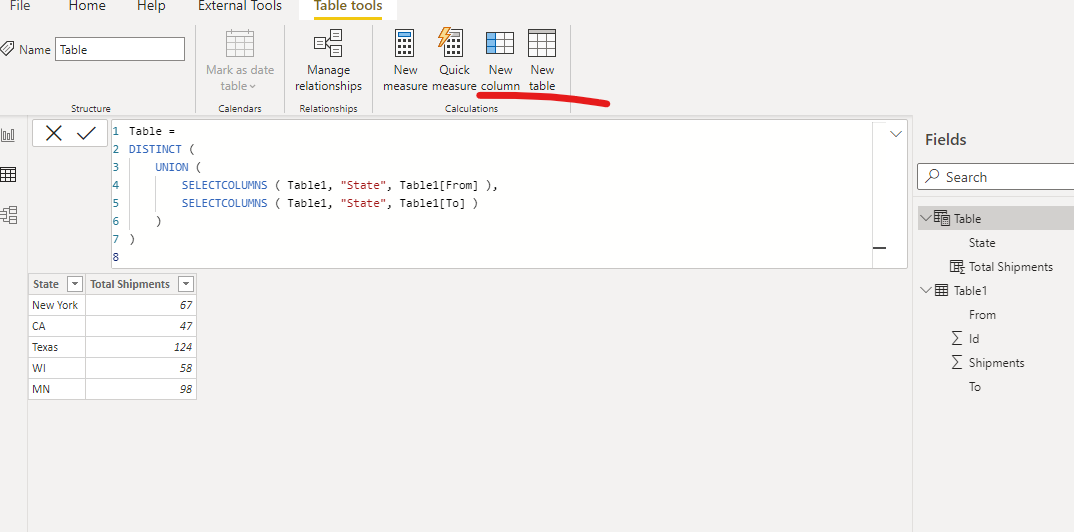Switch to Model view icon

click(8, 215)
